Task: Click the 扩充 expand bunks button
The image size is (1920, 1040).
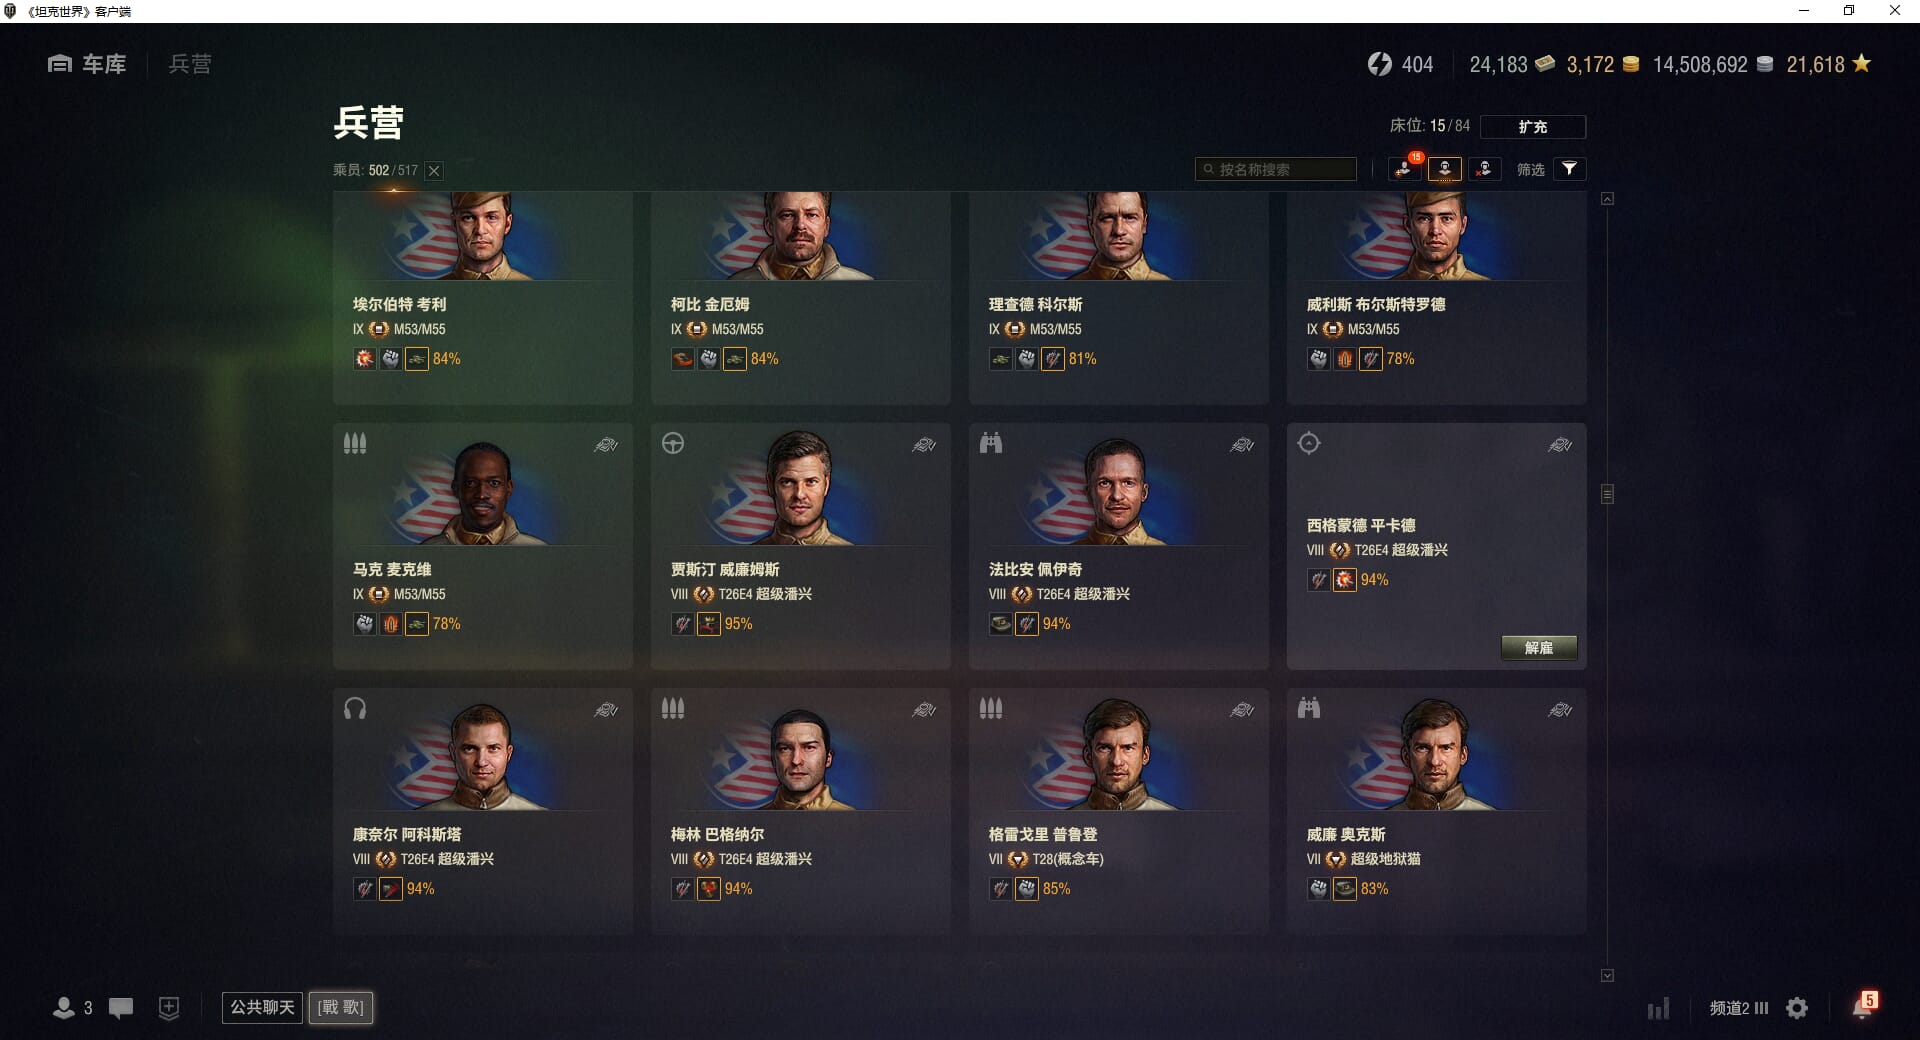Action: tap(1532, 127)
